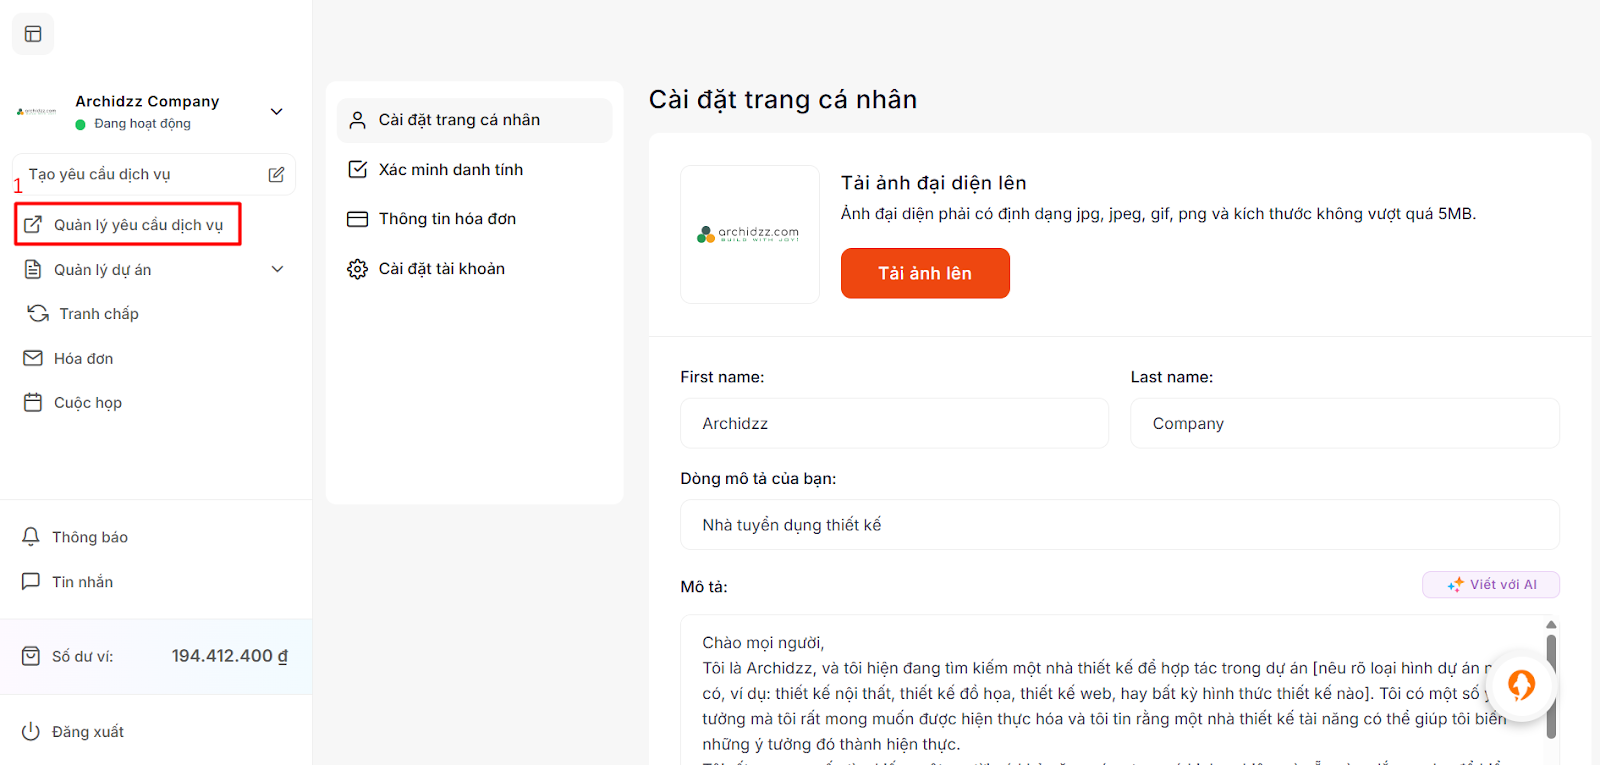1600x765 pixels.
Task: Click the Viết với AI button
Action: click(1491, 585)
